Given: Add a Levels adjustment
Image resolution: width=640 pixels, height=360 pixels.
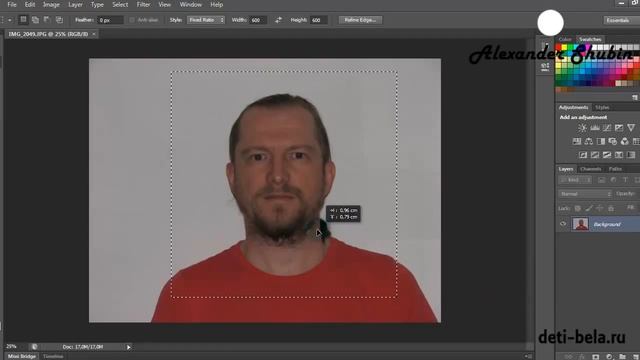Looking at the screenshot, I should point(595,128).
